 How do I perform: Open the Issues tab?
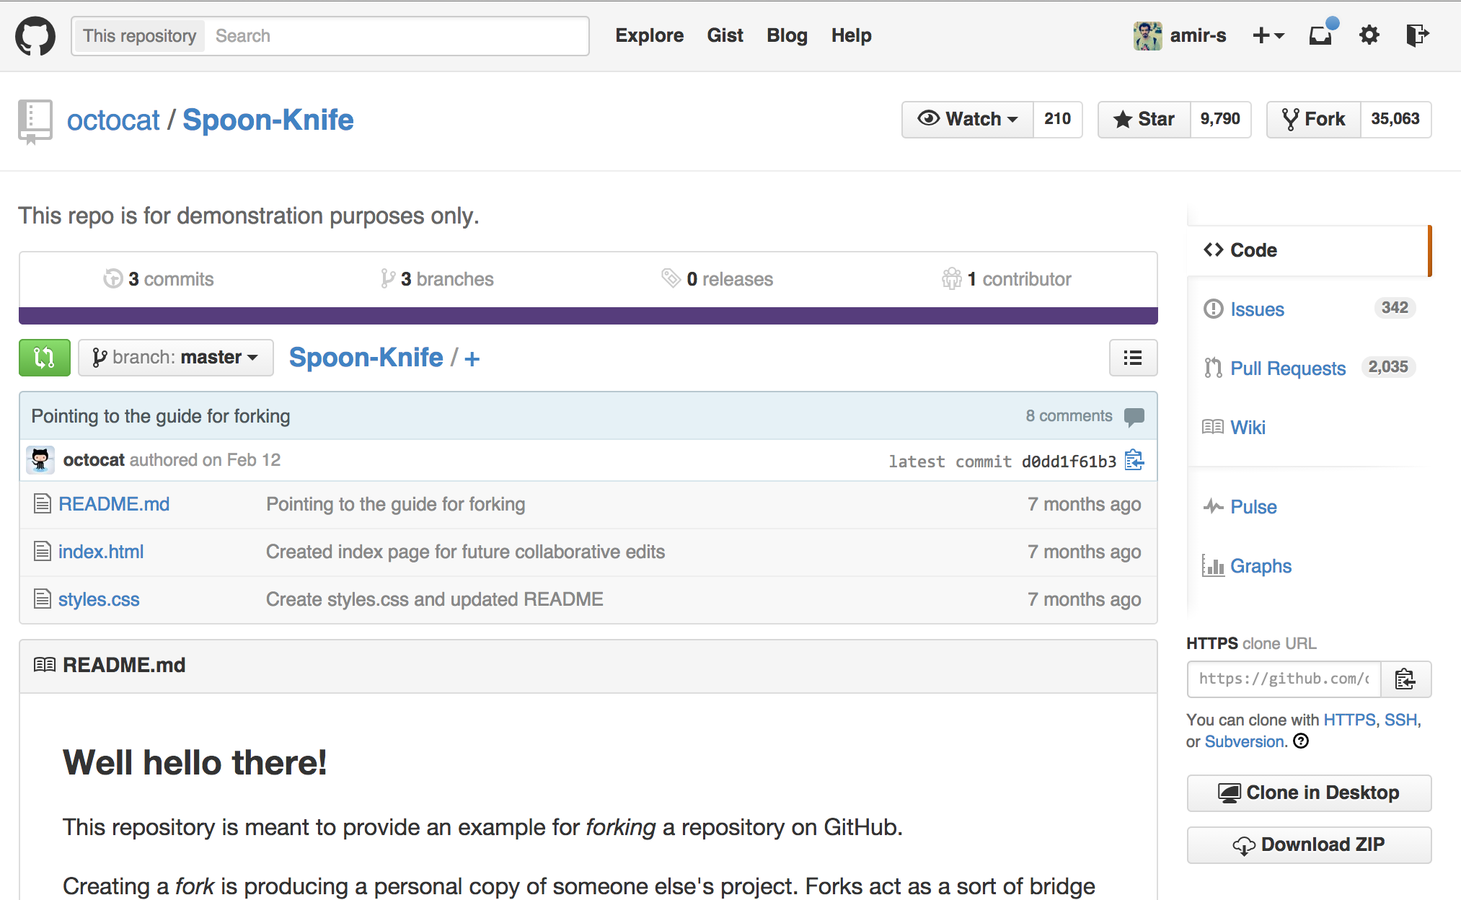(1257, 309)
